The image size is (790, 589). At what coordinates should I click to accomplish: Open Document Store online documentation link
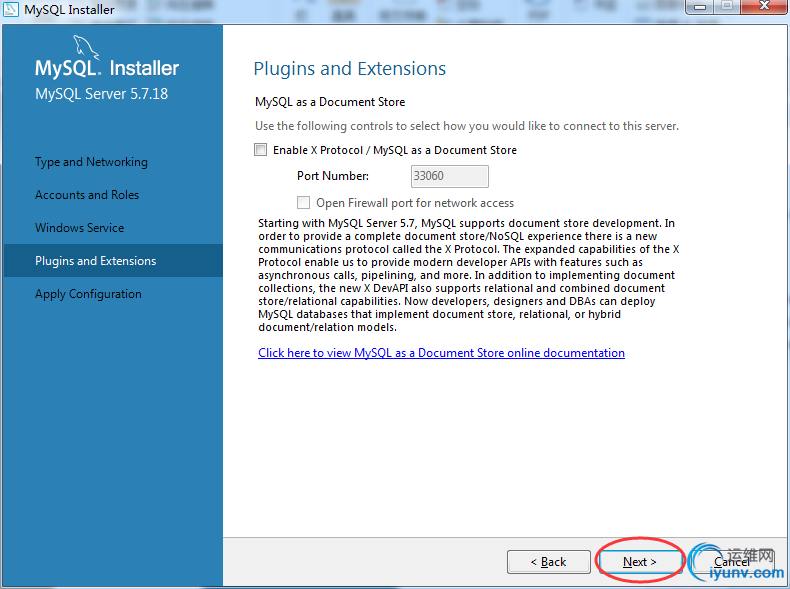tap(441, 353)
